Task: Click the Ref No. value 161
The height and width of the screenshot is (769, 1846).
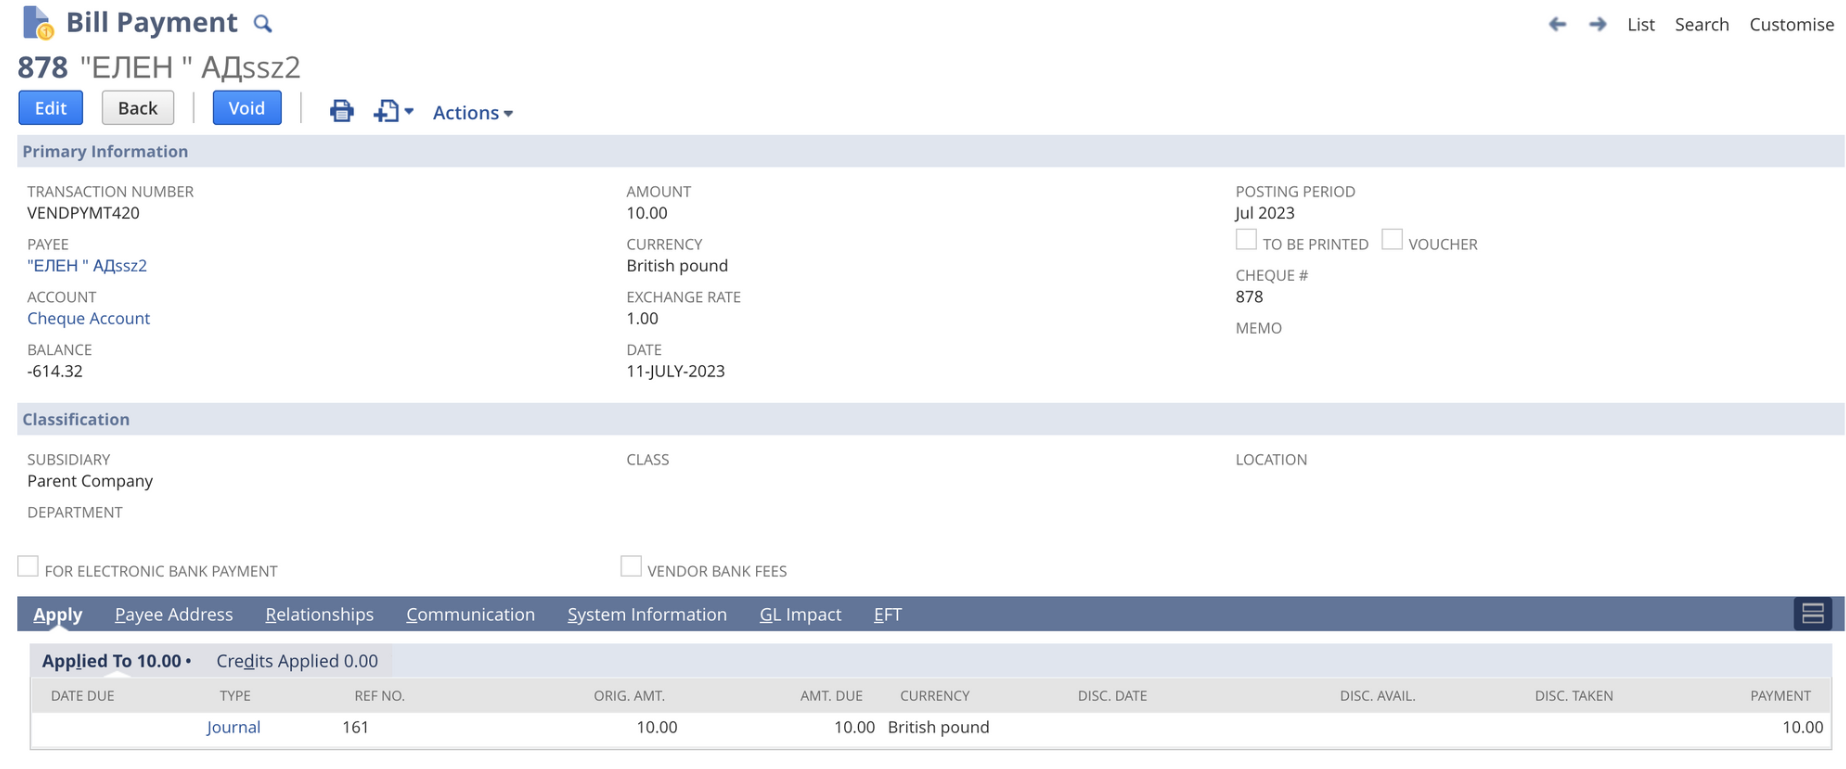Action: pos(356,727)
